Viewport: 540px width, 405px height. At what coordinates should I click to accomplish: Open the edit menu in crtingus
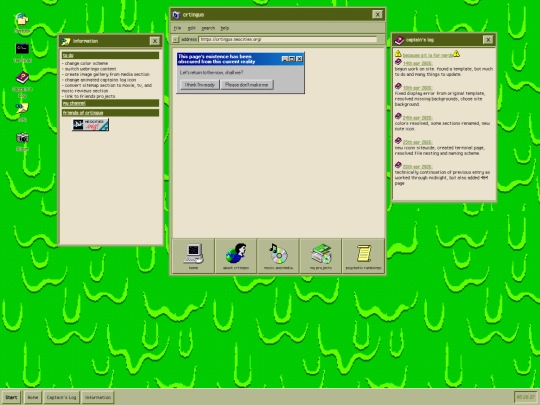(x=191, y=28)
